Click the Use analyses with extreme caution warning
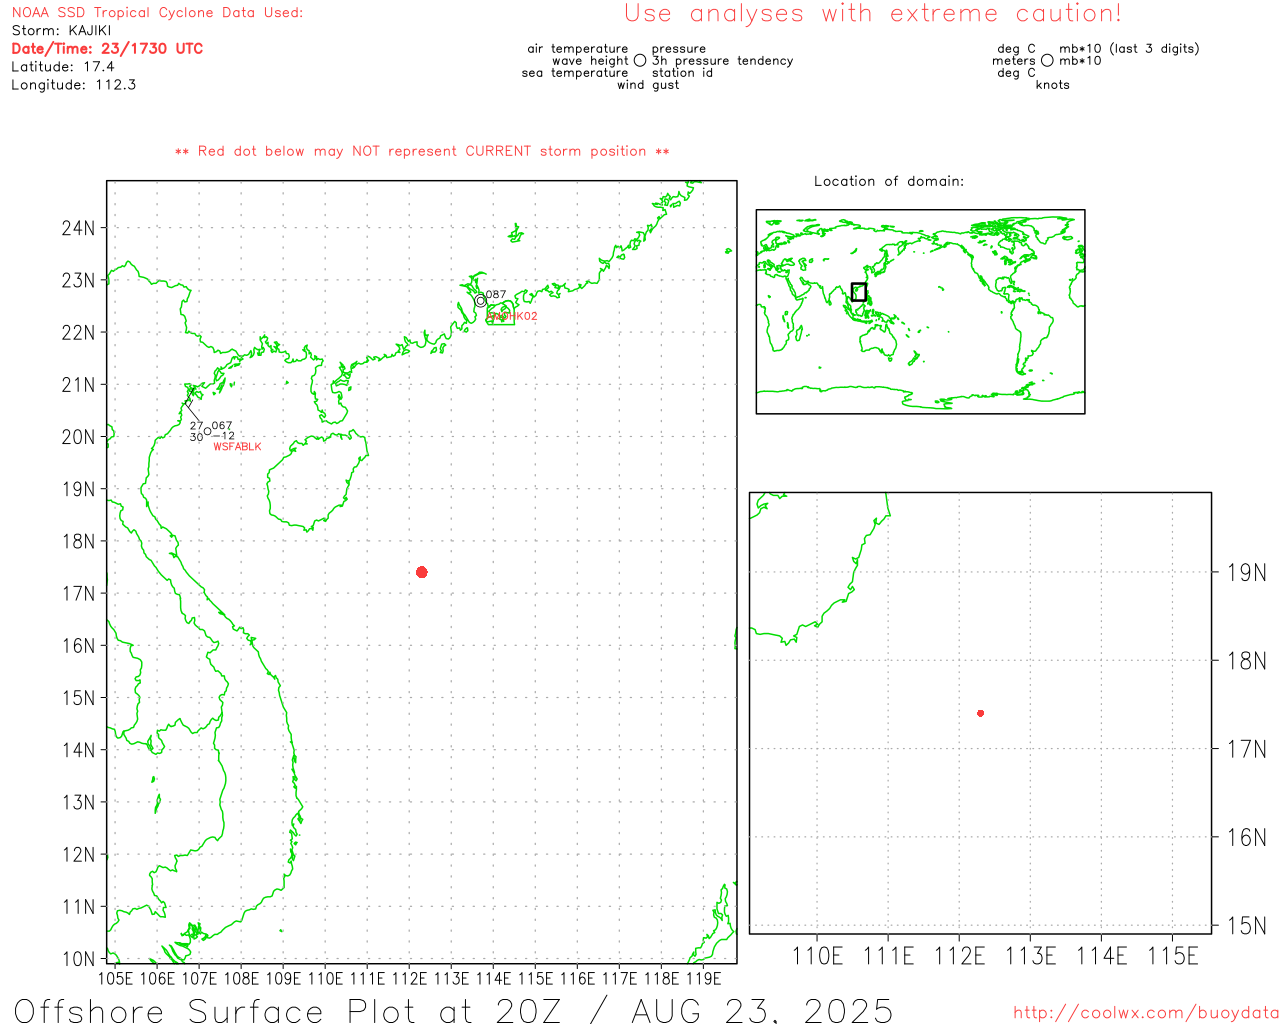The height and width of the screenshot is (1024, 1280). click(873, 14)
